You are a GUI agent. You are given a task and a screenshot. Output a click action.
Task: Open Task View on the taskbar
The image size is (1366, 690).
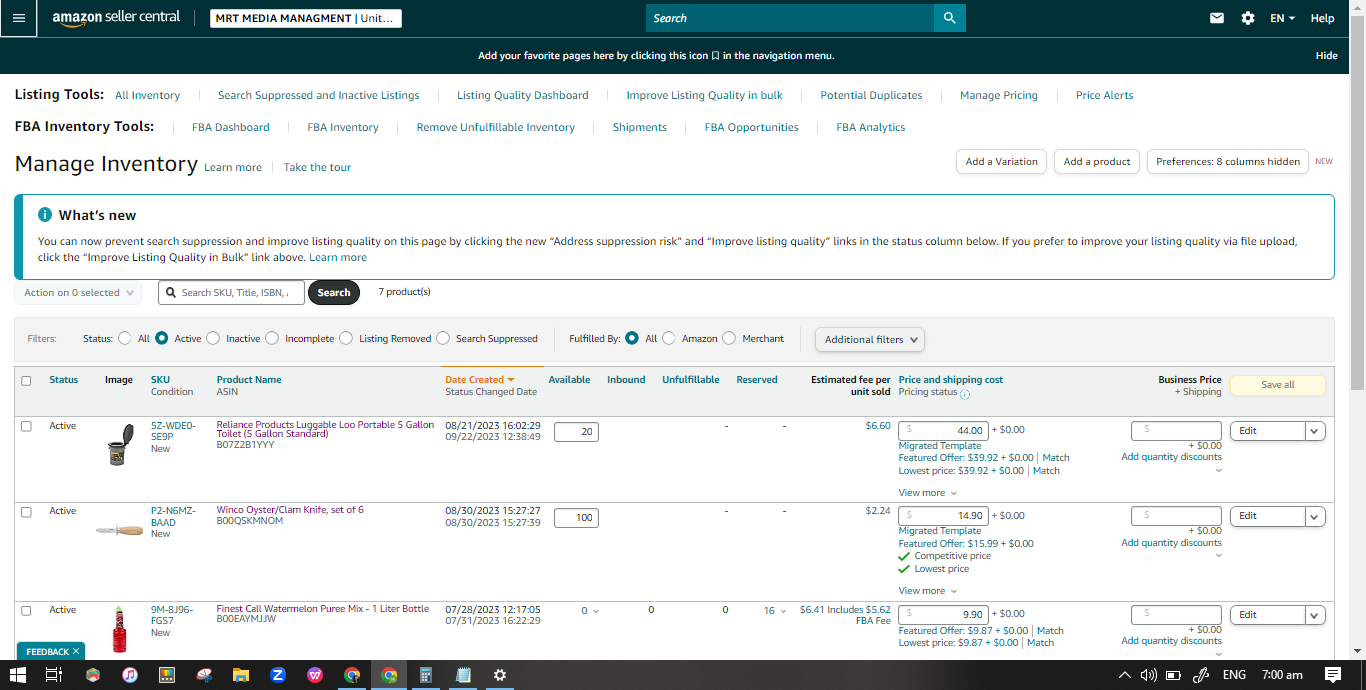click(x=54, y=675)
